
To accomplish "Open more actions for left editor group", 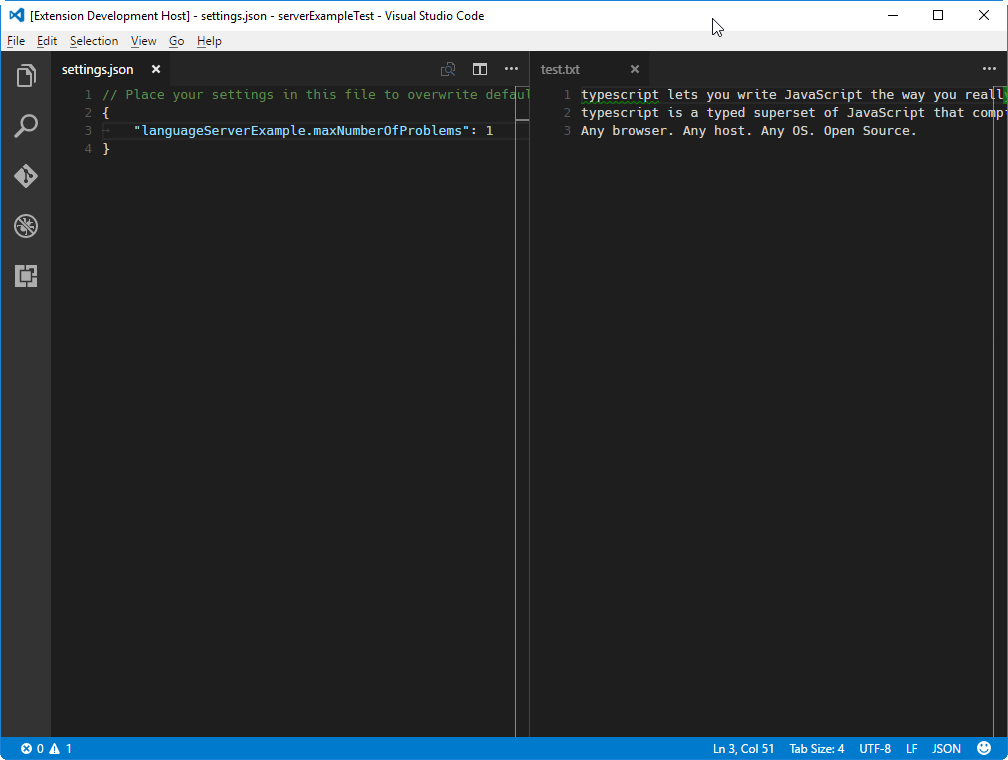I will 511,69.
